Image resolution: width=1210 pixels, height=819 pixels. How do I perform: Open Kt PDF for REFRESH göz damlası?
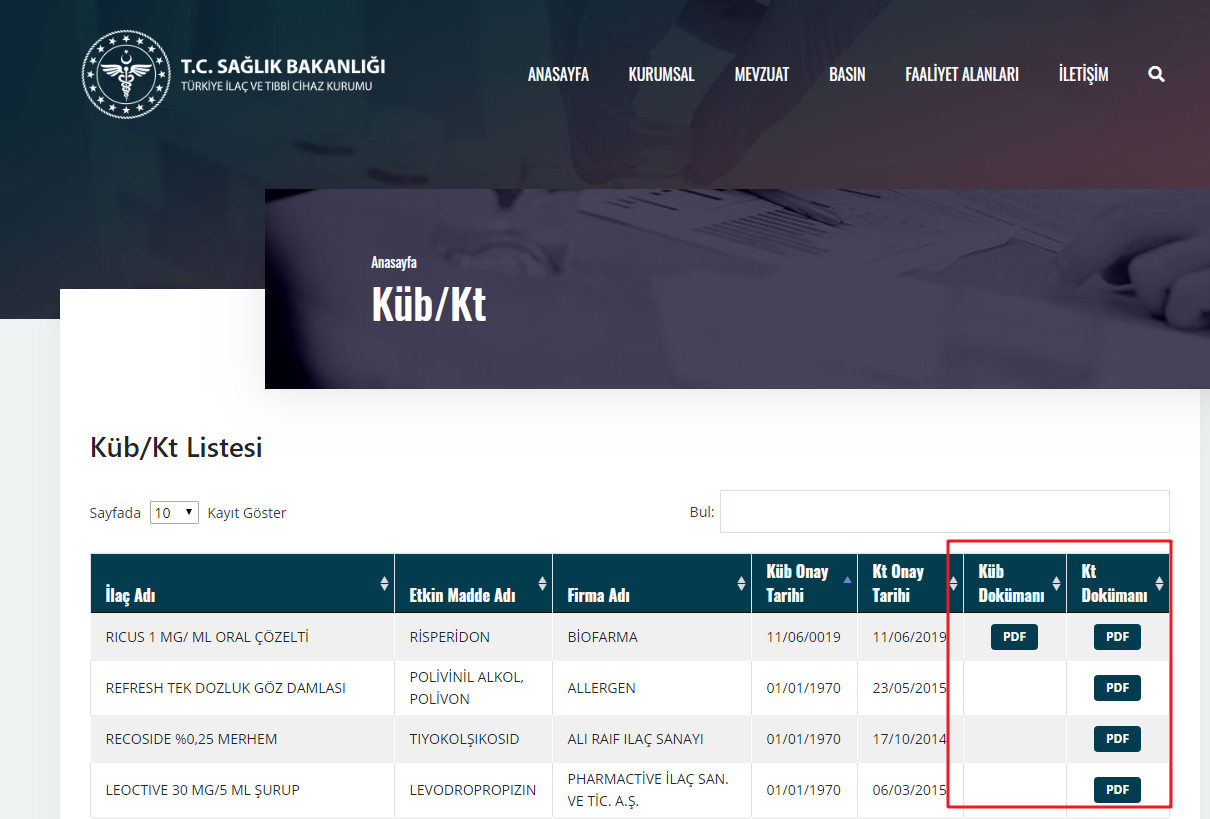tap(1117, 688)
